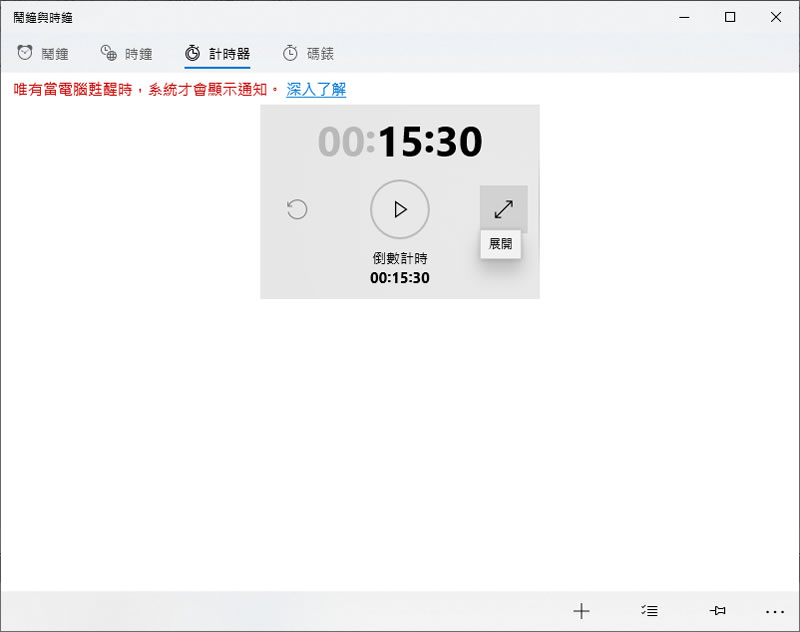The height and width of the screenshot is (632, 800).
Task: Pin the timer using the pin icon
Action: 716,611
